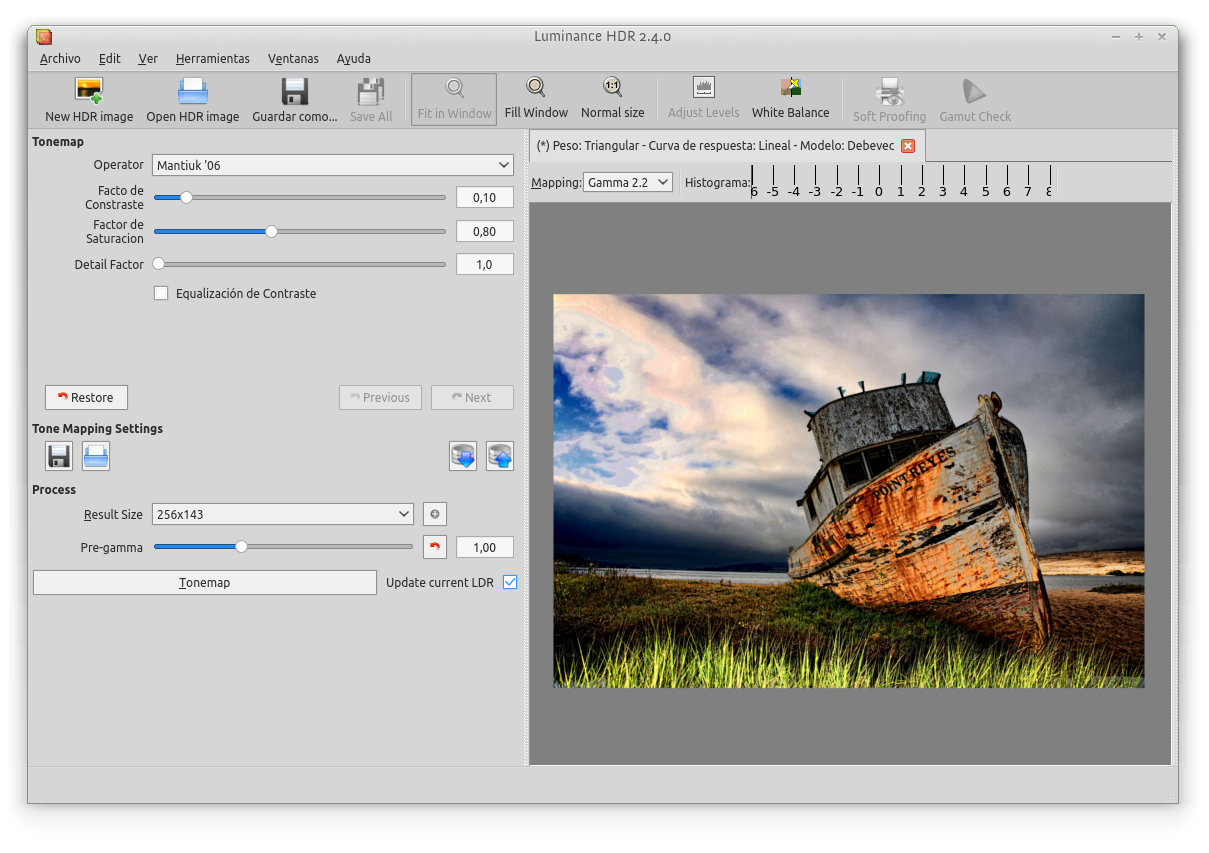Screen dimensions: 1209x853
Task: Load tone mapping settings from file
Action: coord(94,456)
